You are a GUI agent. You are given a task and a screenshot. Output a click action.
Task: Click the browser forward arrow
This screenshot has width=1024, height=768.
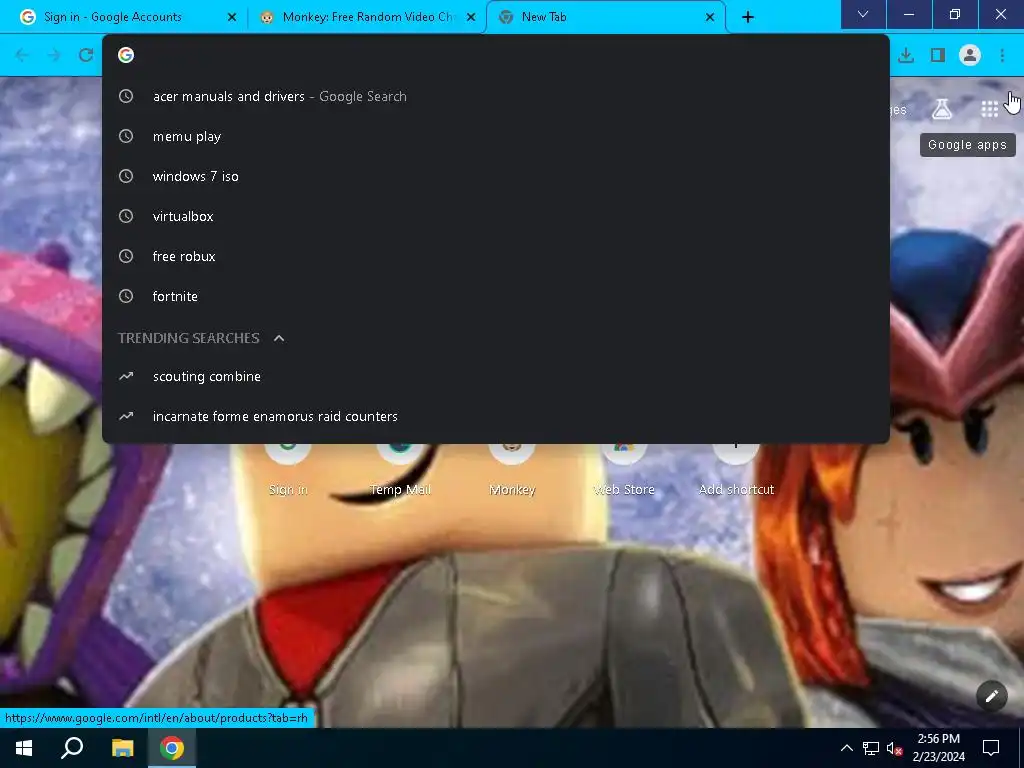tap(54, 56)
